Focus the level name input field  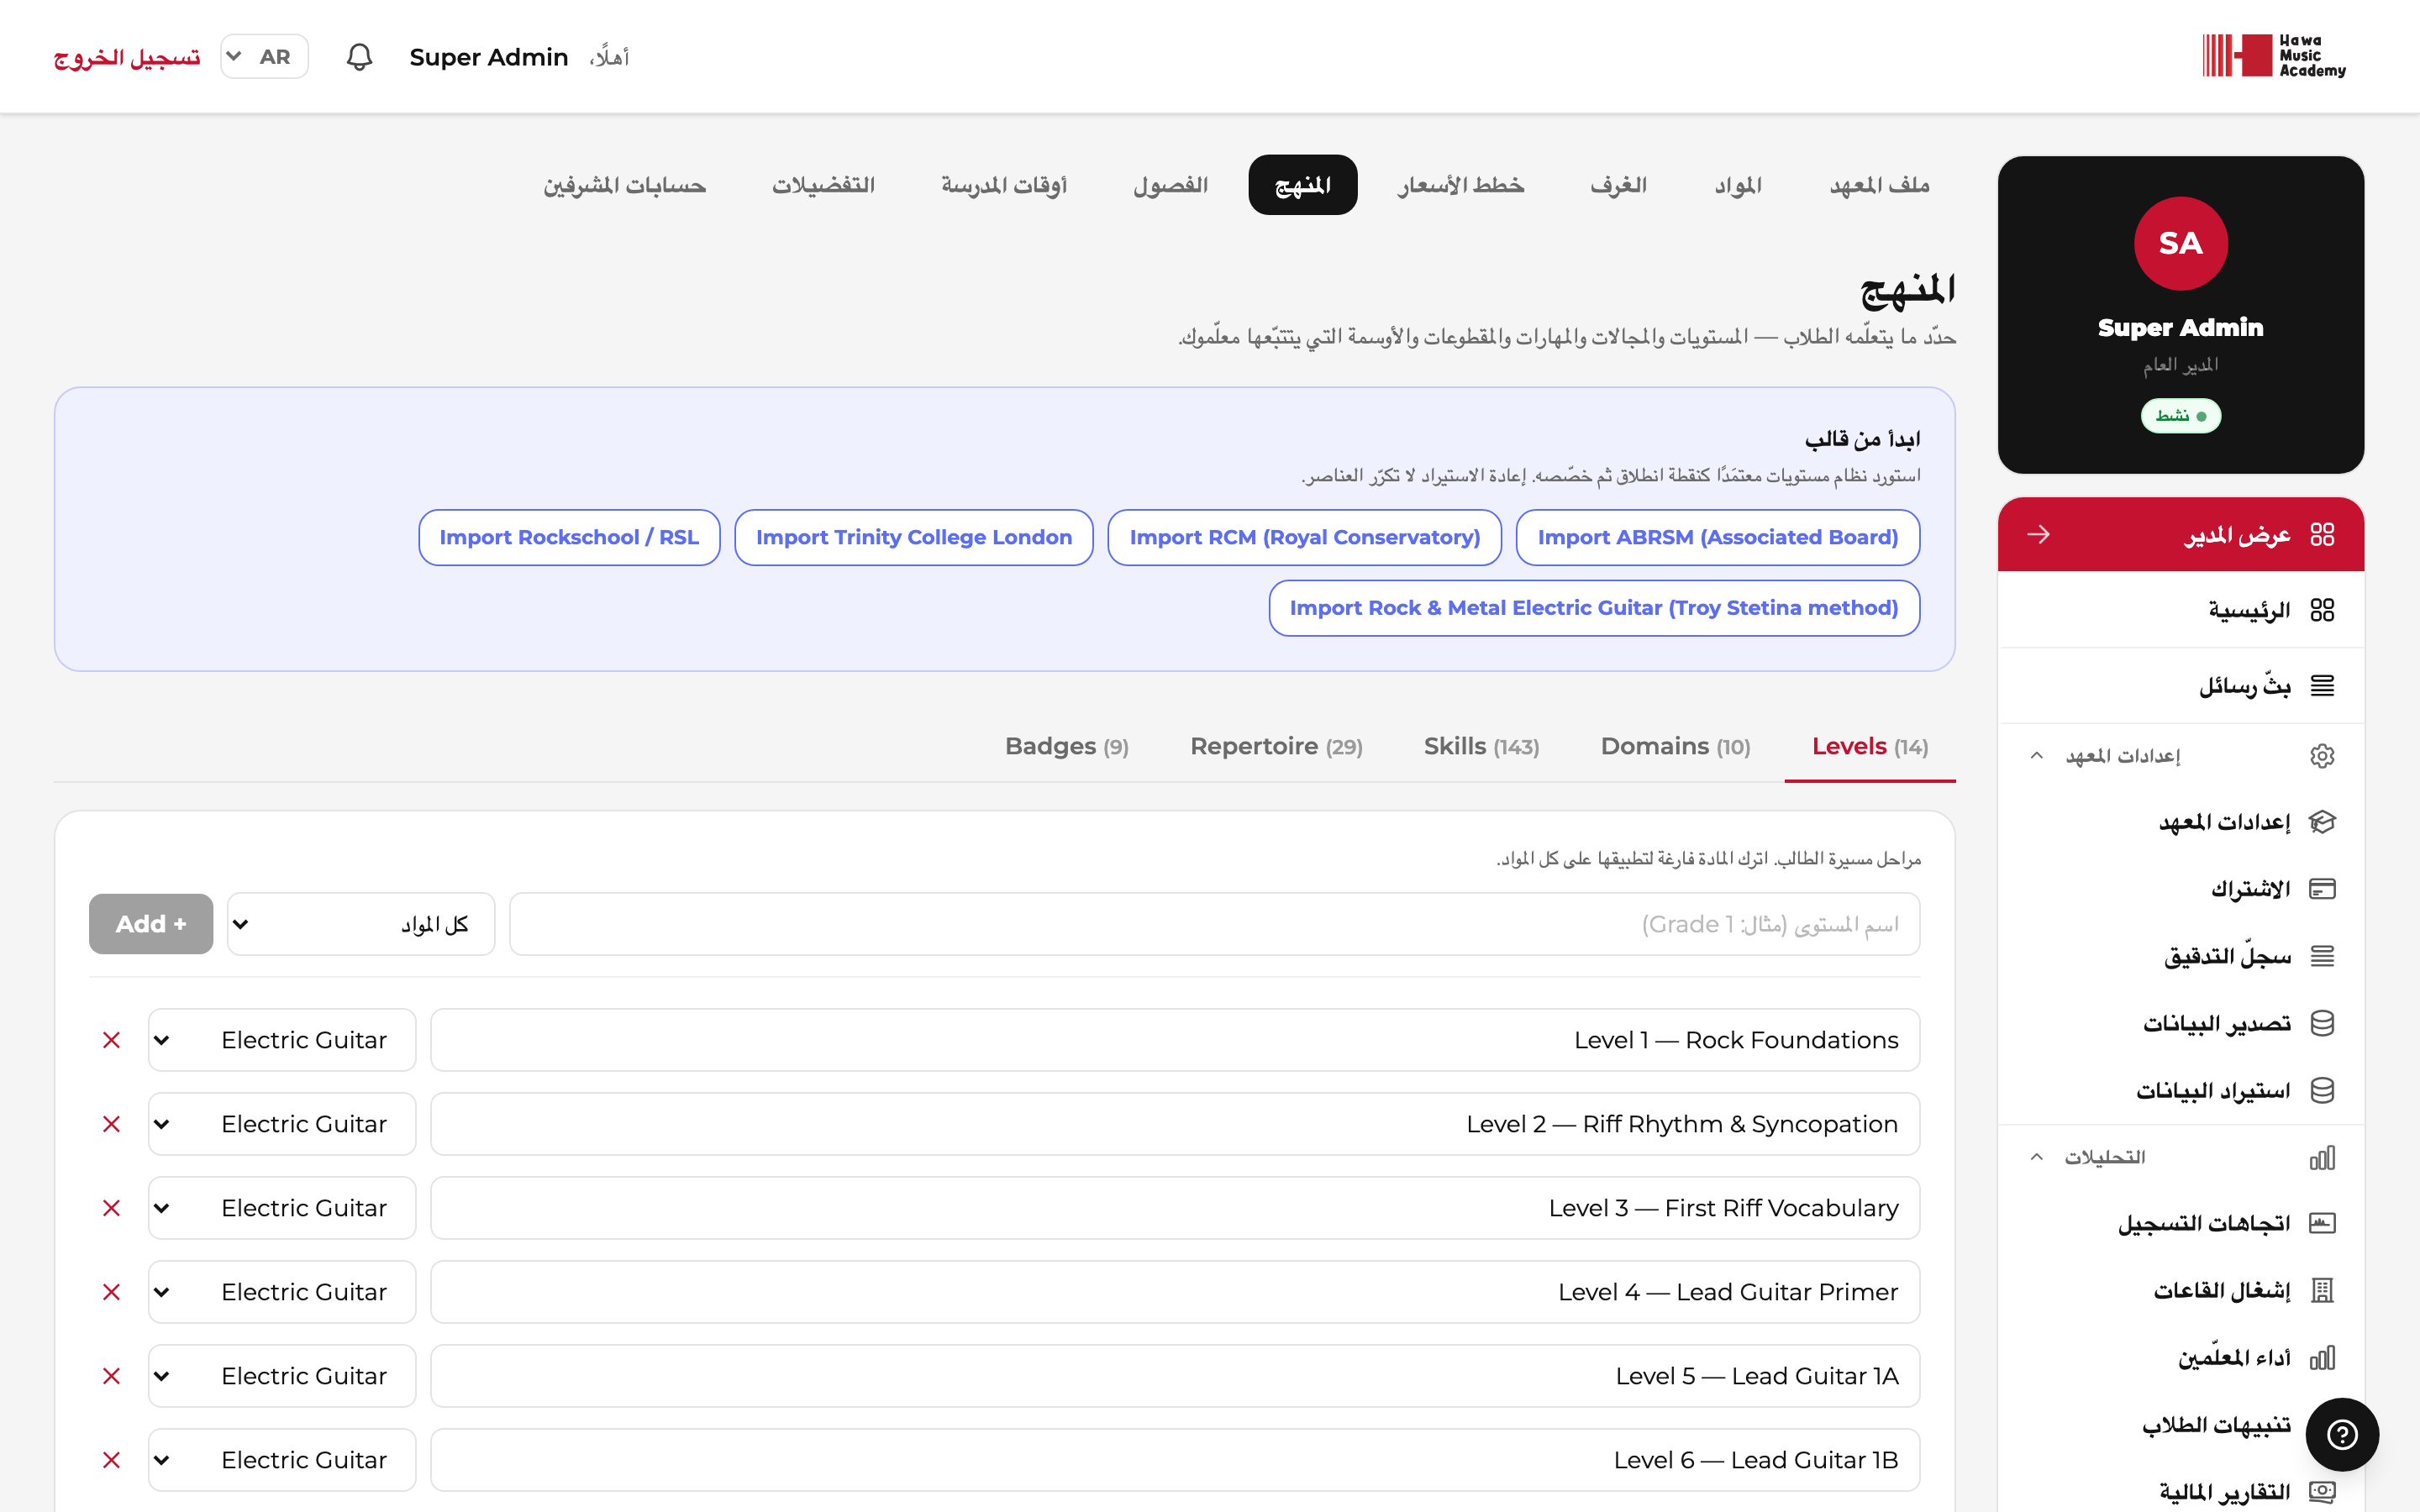click(x=1215, y=924)
